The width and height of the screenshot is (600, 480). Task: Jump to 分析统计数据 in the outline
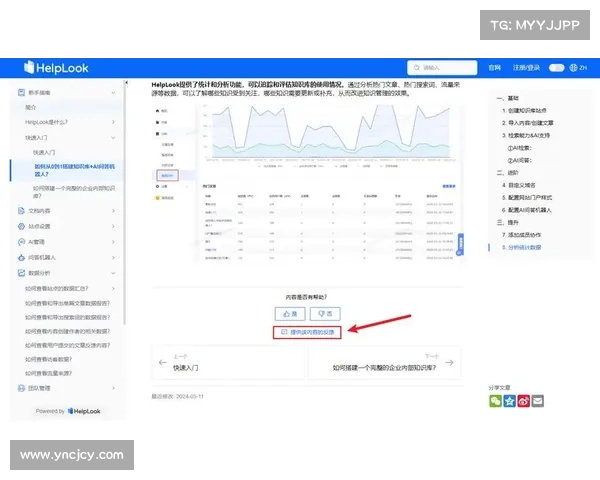[527, 246]
